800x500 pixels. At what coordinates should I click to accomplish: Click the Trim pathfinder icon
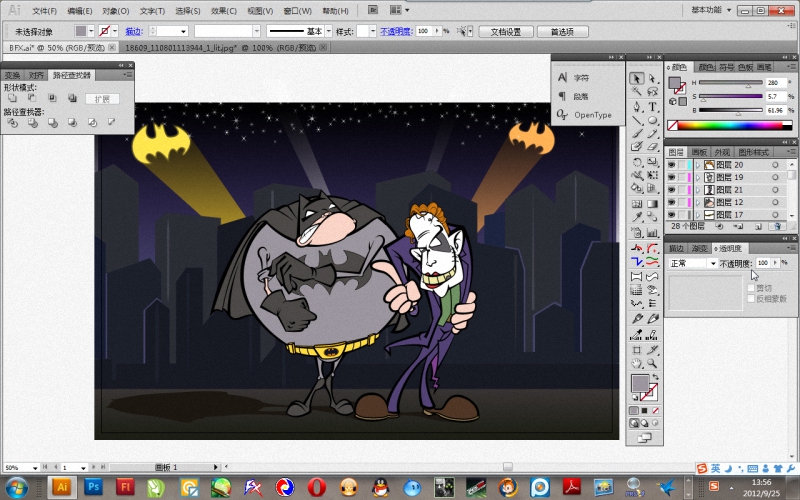click(33, 122)
